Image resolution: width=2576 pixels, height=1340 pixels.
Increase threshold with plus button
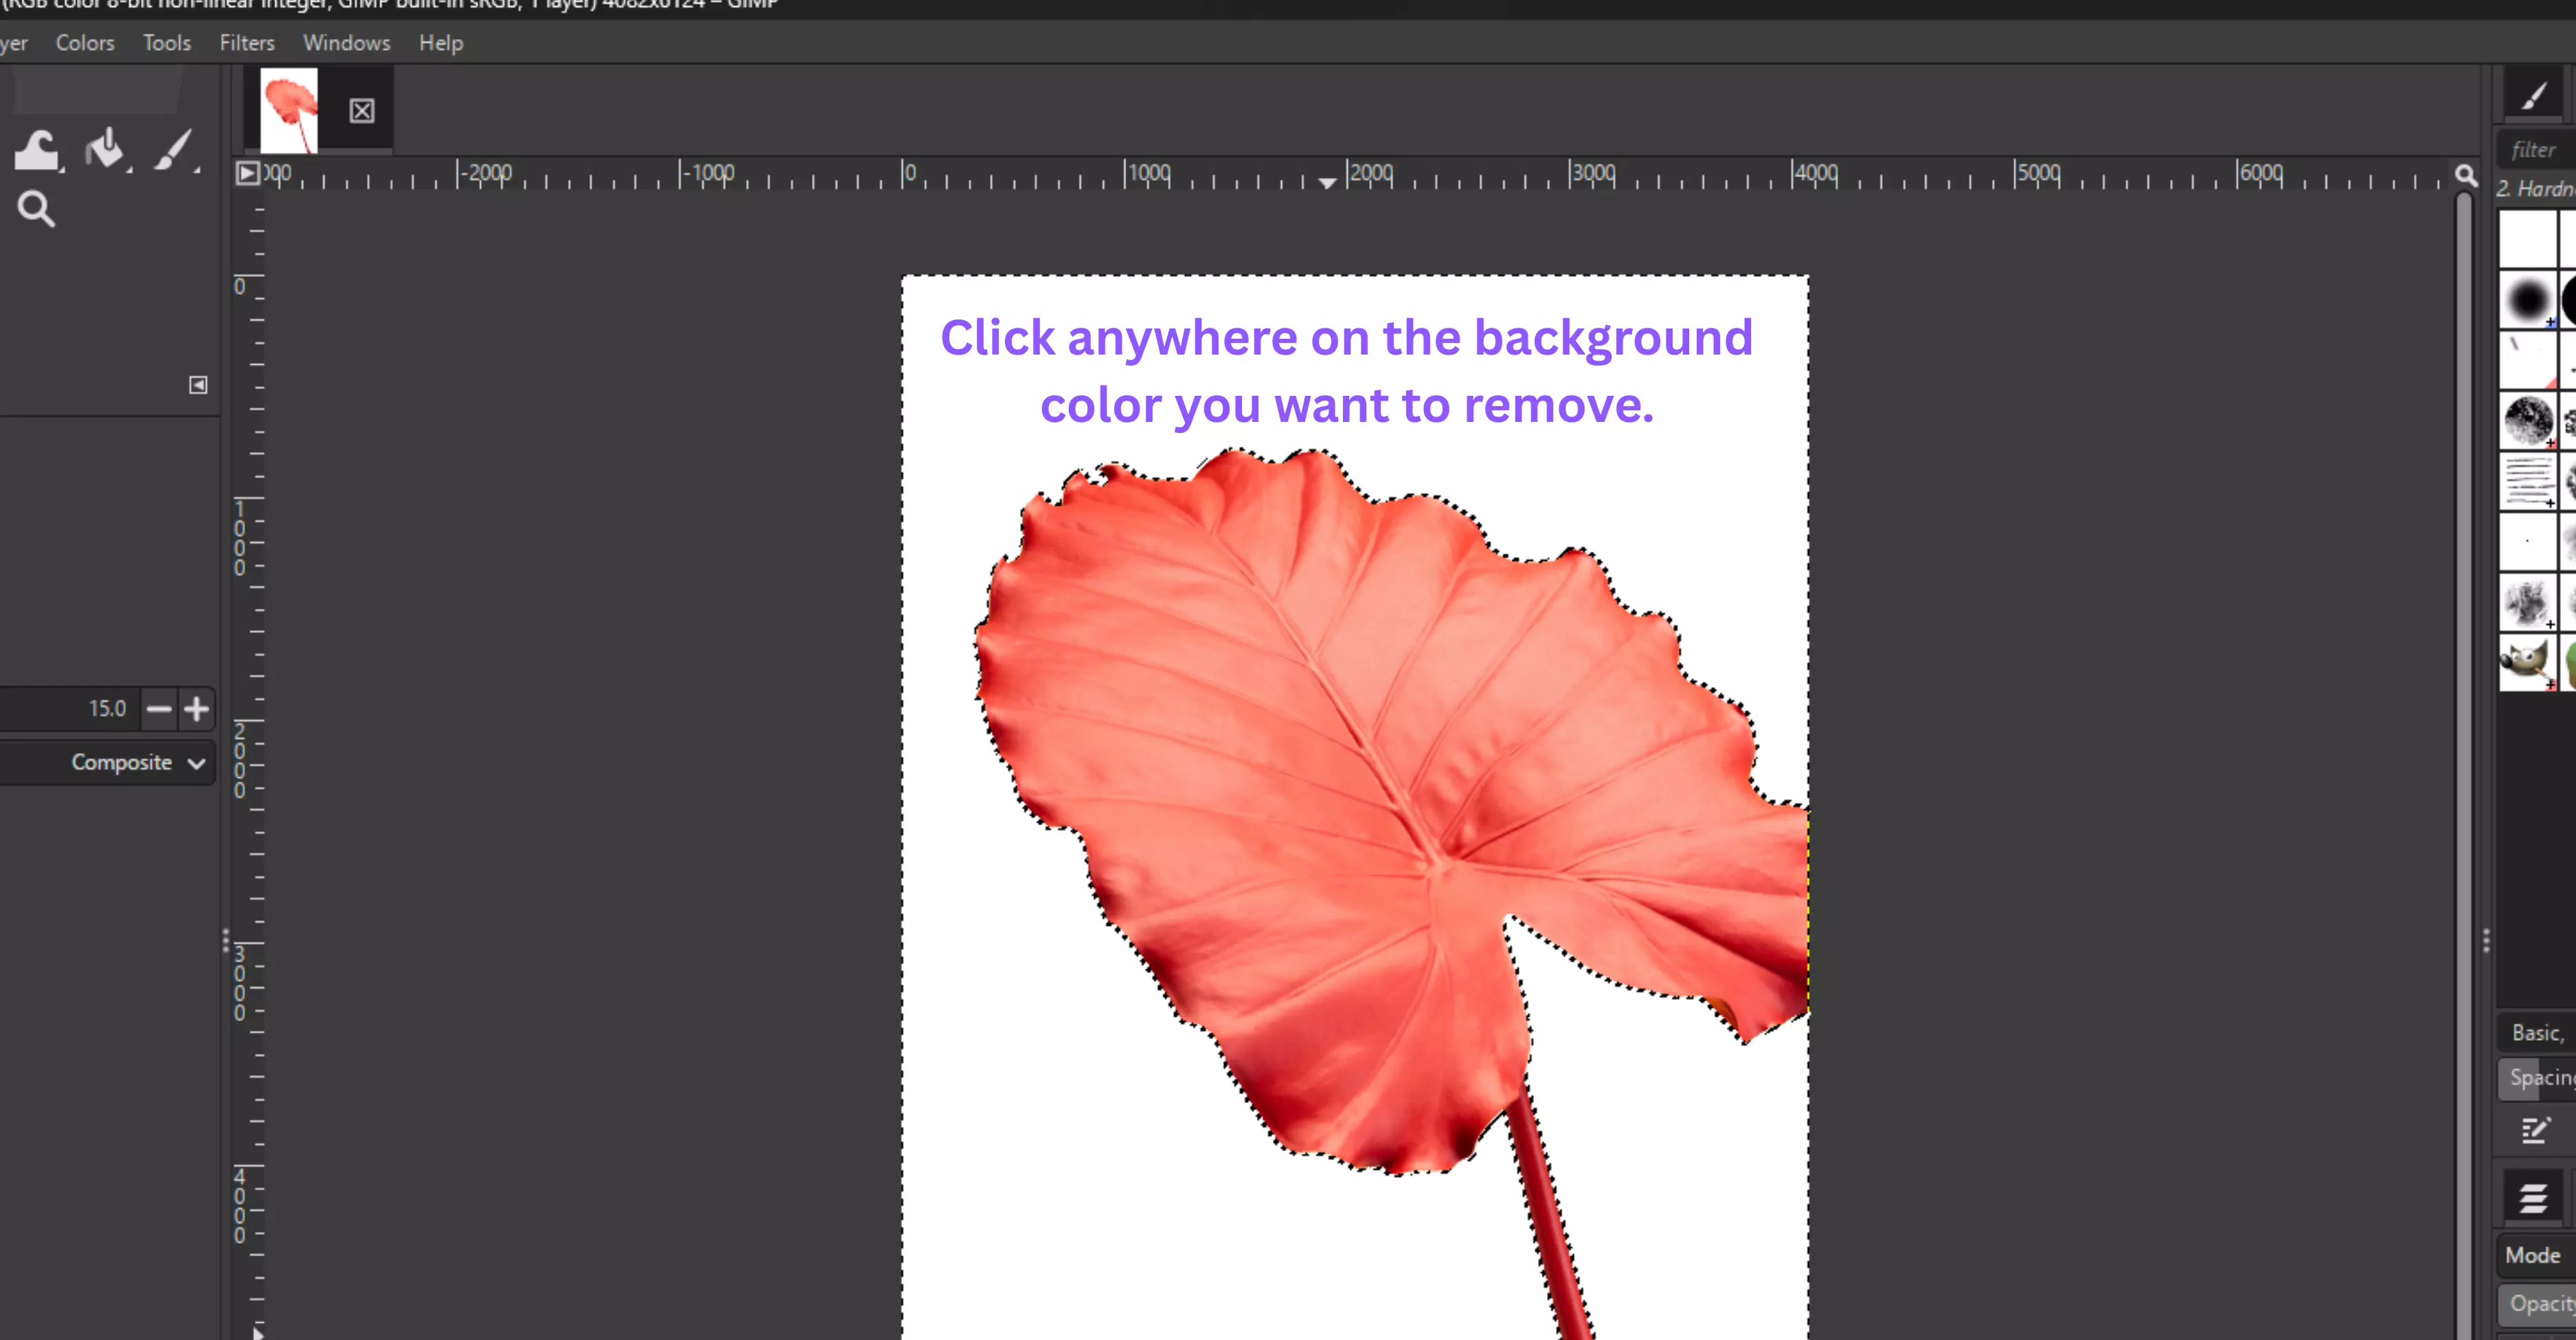197,709
